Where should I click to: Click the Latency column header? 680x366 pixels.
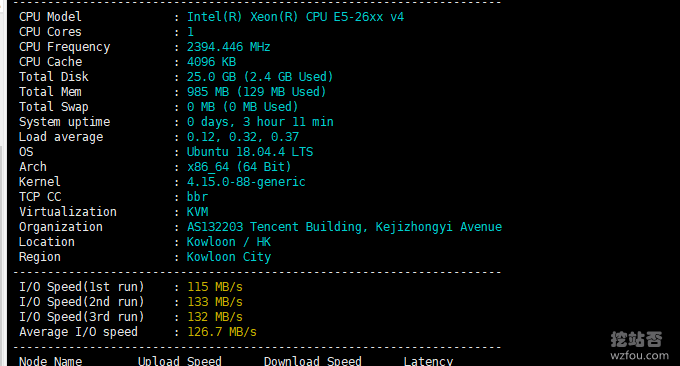pos(428,361)
